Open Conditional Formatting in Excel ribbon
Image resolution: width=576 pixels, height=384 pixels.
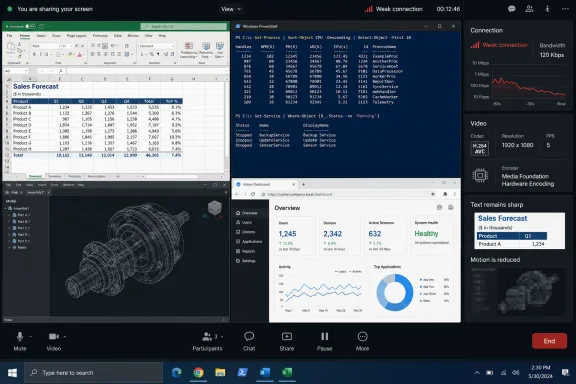(189, 50)
